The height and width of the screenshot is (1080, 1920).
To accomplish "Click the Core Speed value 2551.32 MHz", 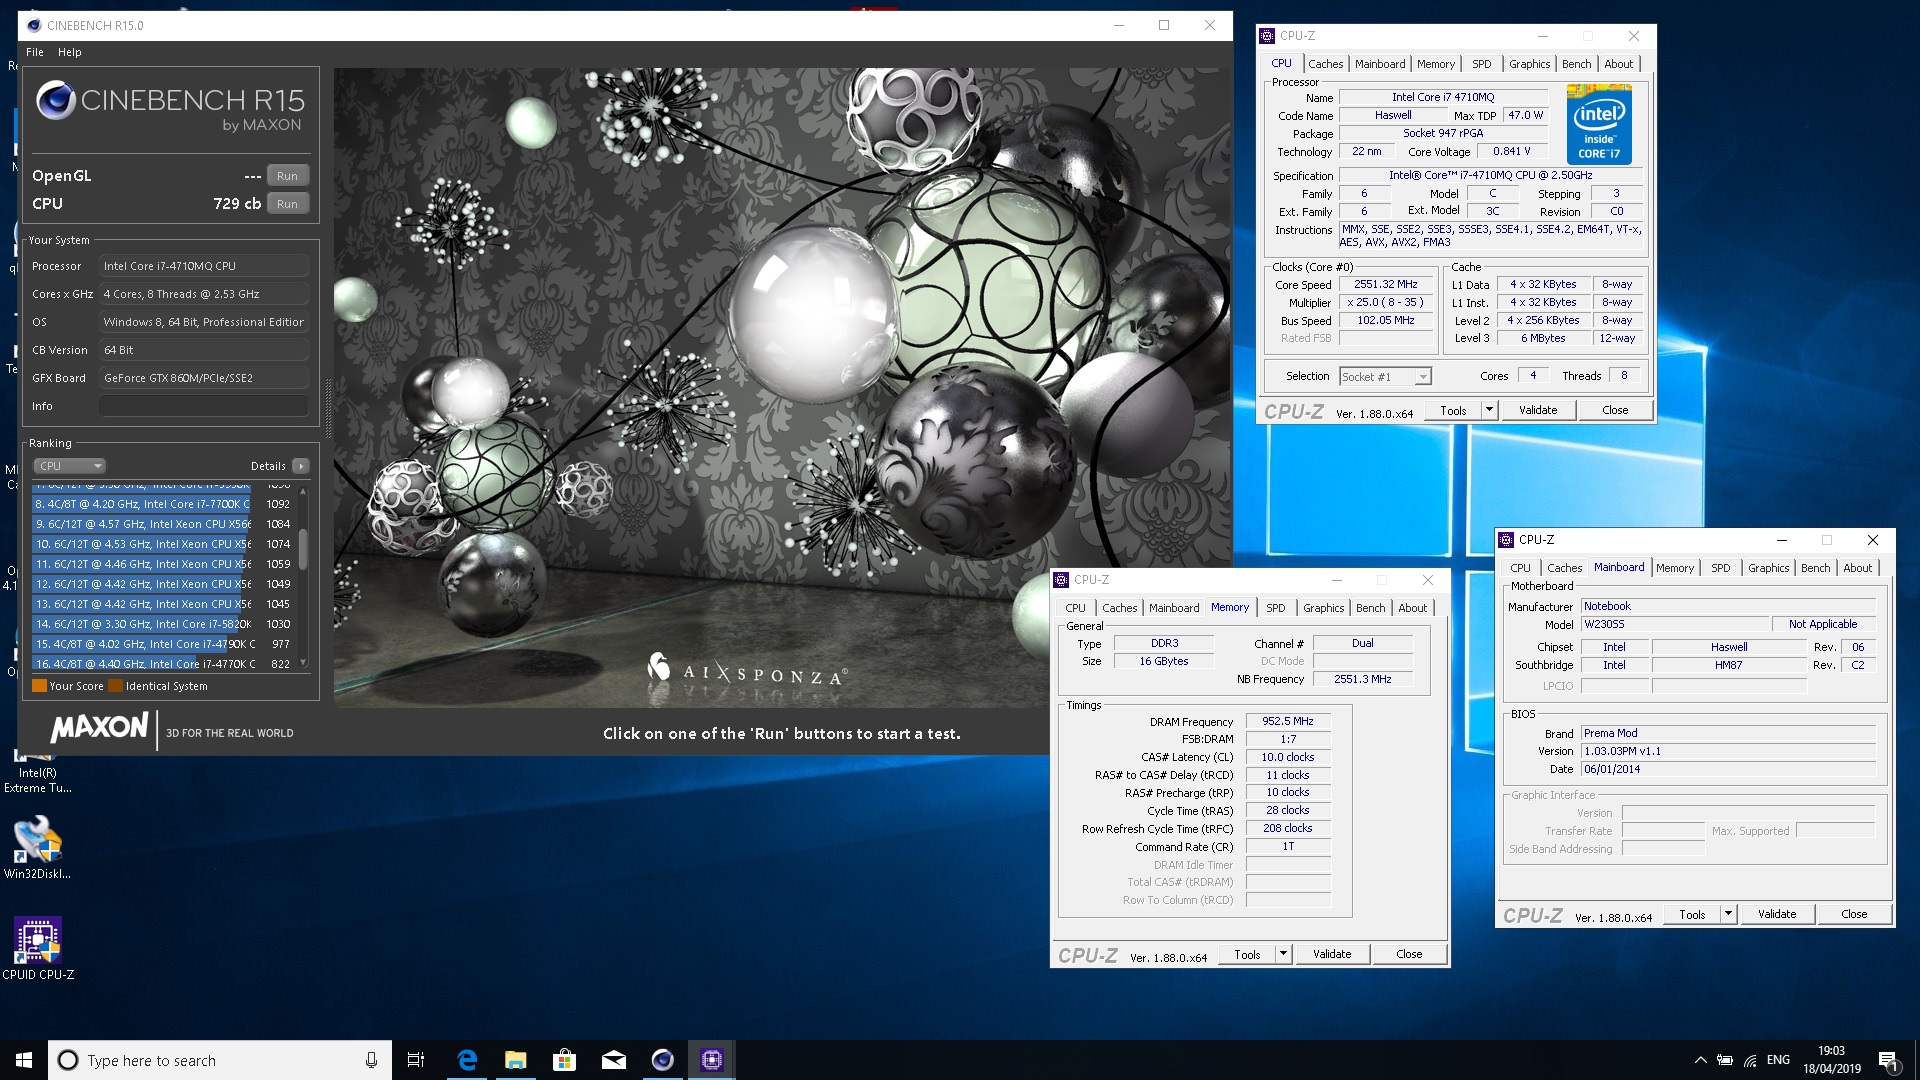I will [x=1386, y=285].
